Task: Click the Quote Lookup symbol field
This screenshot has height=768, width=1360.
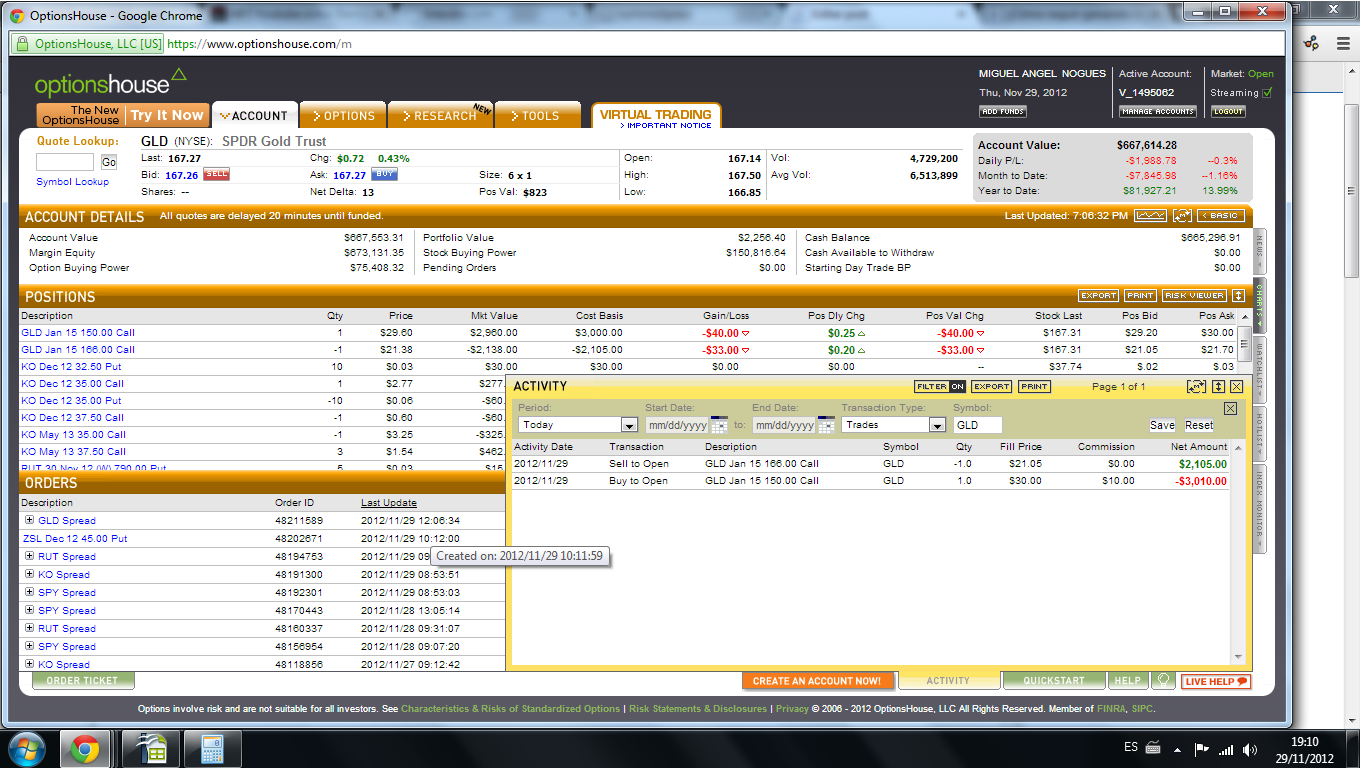Action: coord(65,162)
